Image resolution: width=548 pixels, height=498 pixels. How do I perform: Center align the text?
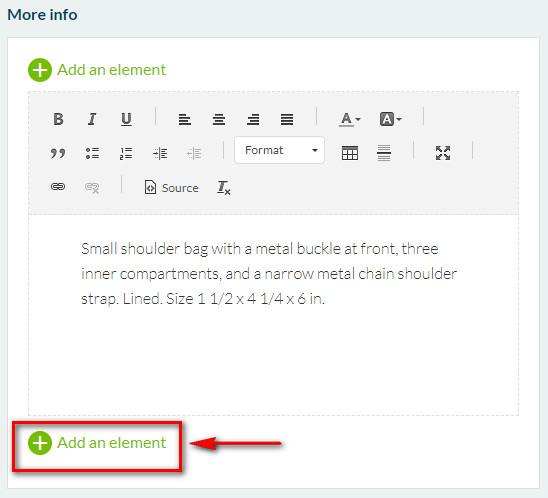pos(219,119)
